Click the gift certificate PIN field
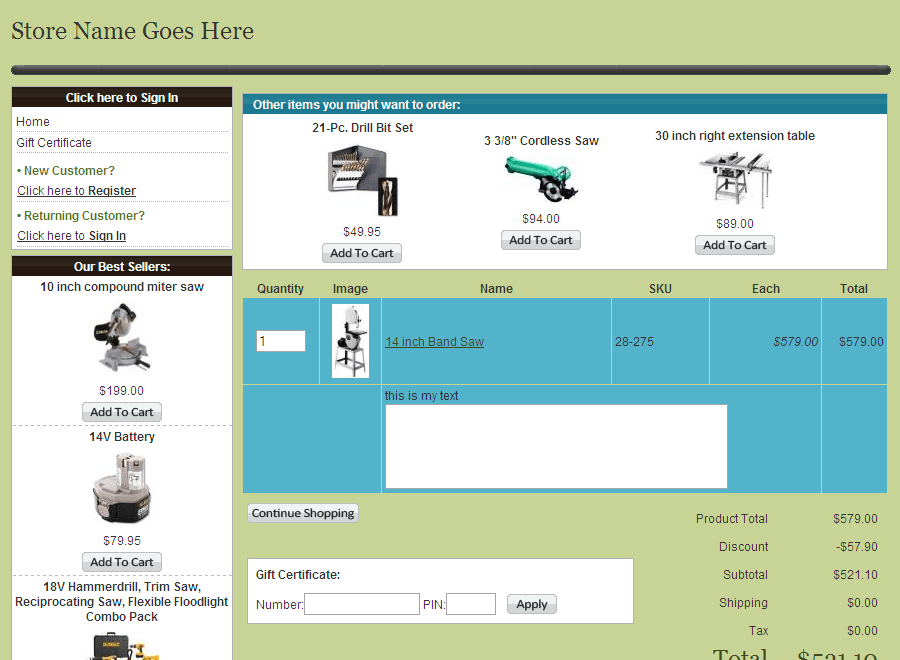 (x=471, y=604)
